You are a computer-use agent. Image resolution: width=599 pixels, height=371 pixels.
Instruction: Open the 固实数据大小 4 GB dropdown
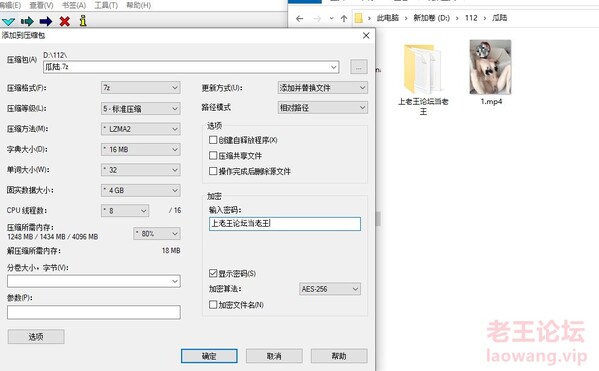140,190
